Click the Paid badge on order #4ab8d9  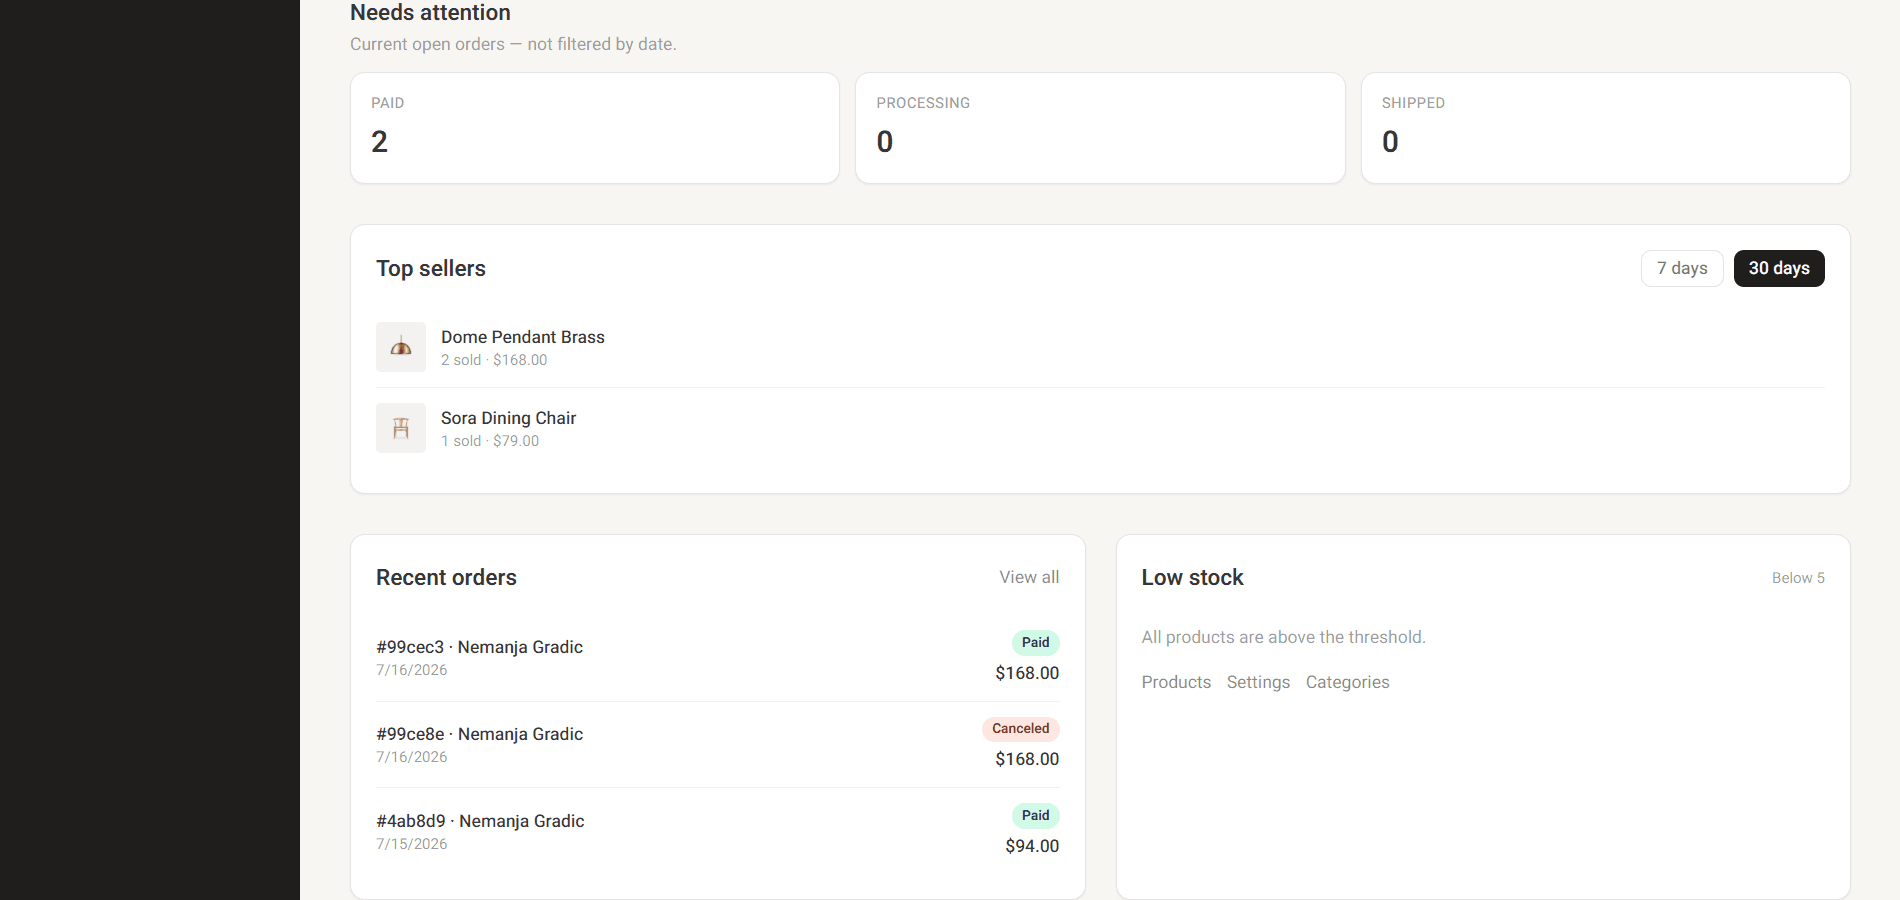point(1035,816)
